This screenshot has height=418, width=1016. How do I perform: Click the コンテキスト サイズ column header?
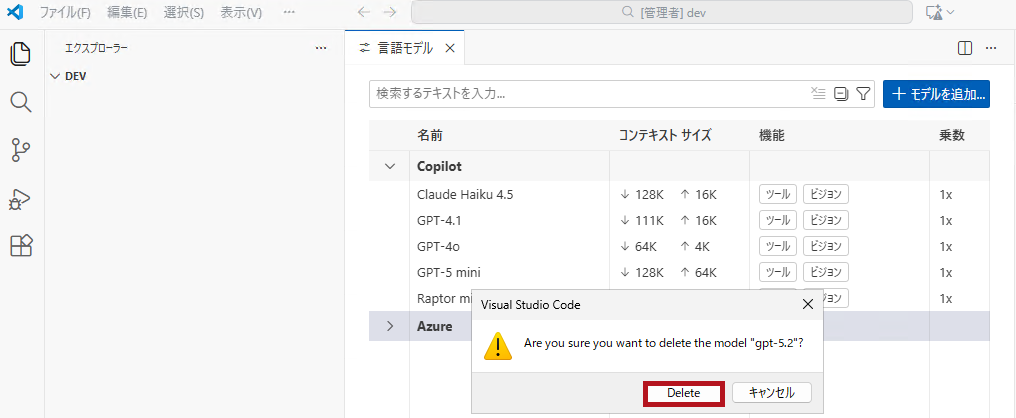[x=665, y=135]
